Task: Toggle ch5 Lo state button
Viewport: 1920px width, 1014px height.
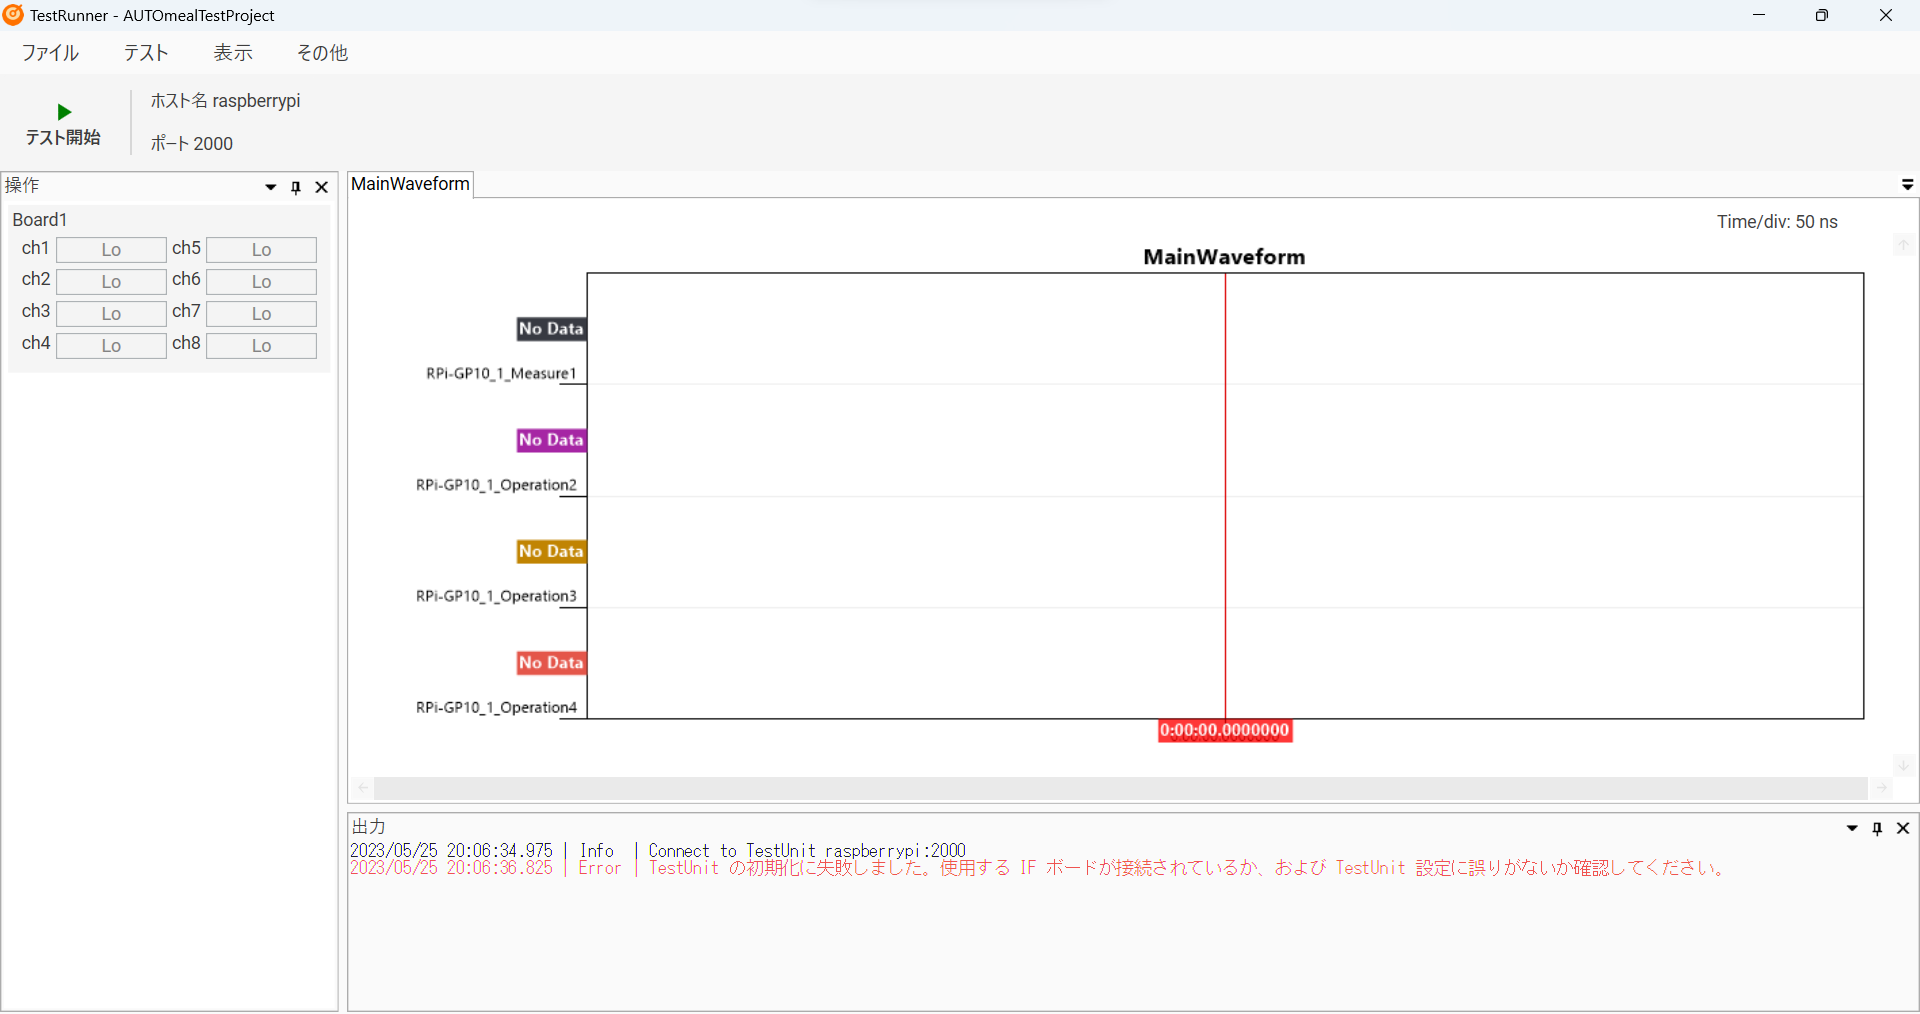Action: click(261, 250)
